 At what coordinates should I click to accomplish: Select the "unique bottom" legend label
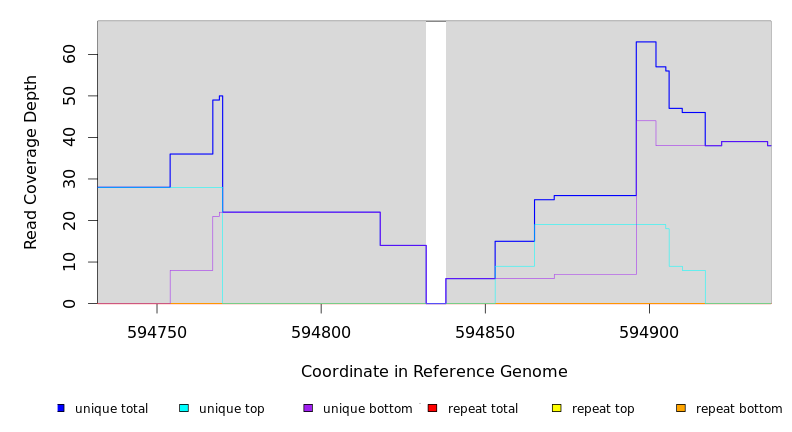(x=367, y=409)
